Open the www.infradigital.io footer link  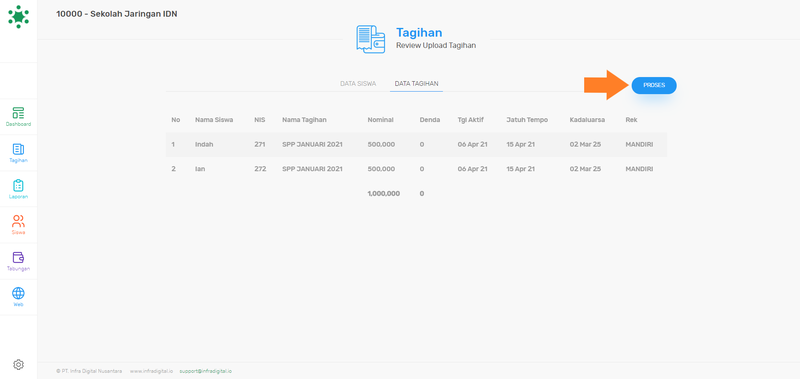(x=151, y=371)
